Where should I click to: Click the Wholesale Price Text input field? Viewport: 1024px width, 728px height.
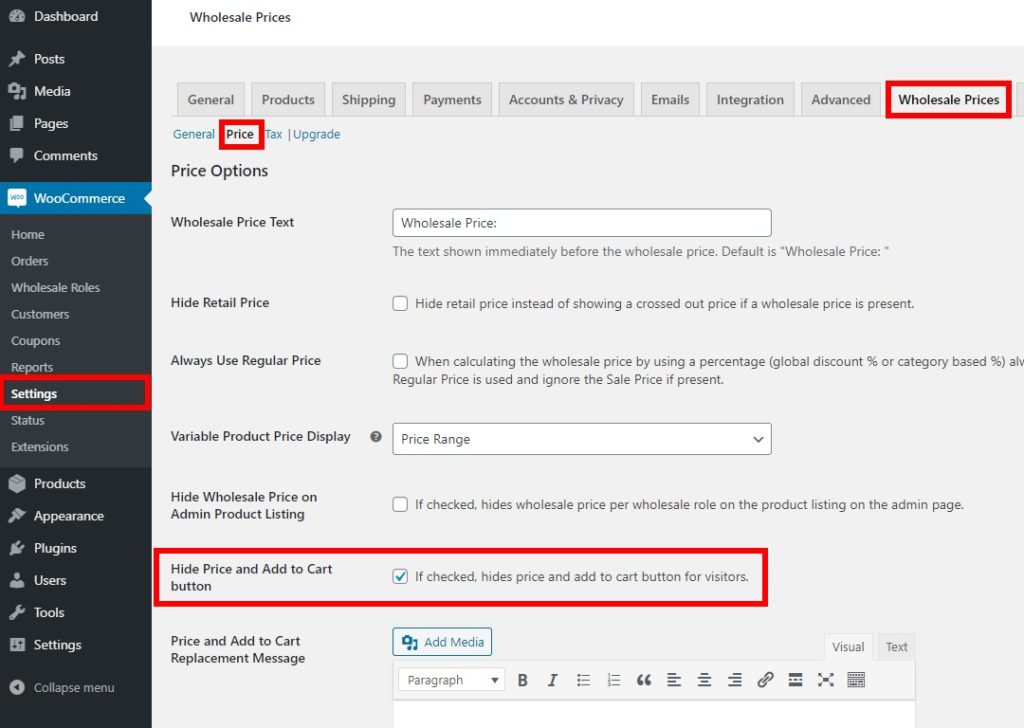point(582,223)
